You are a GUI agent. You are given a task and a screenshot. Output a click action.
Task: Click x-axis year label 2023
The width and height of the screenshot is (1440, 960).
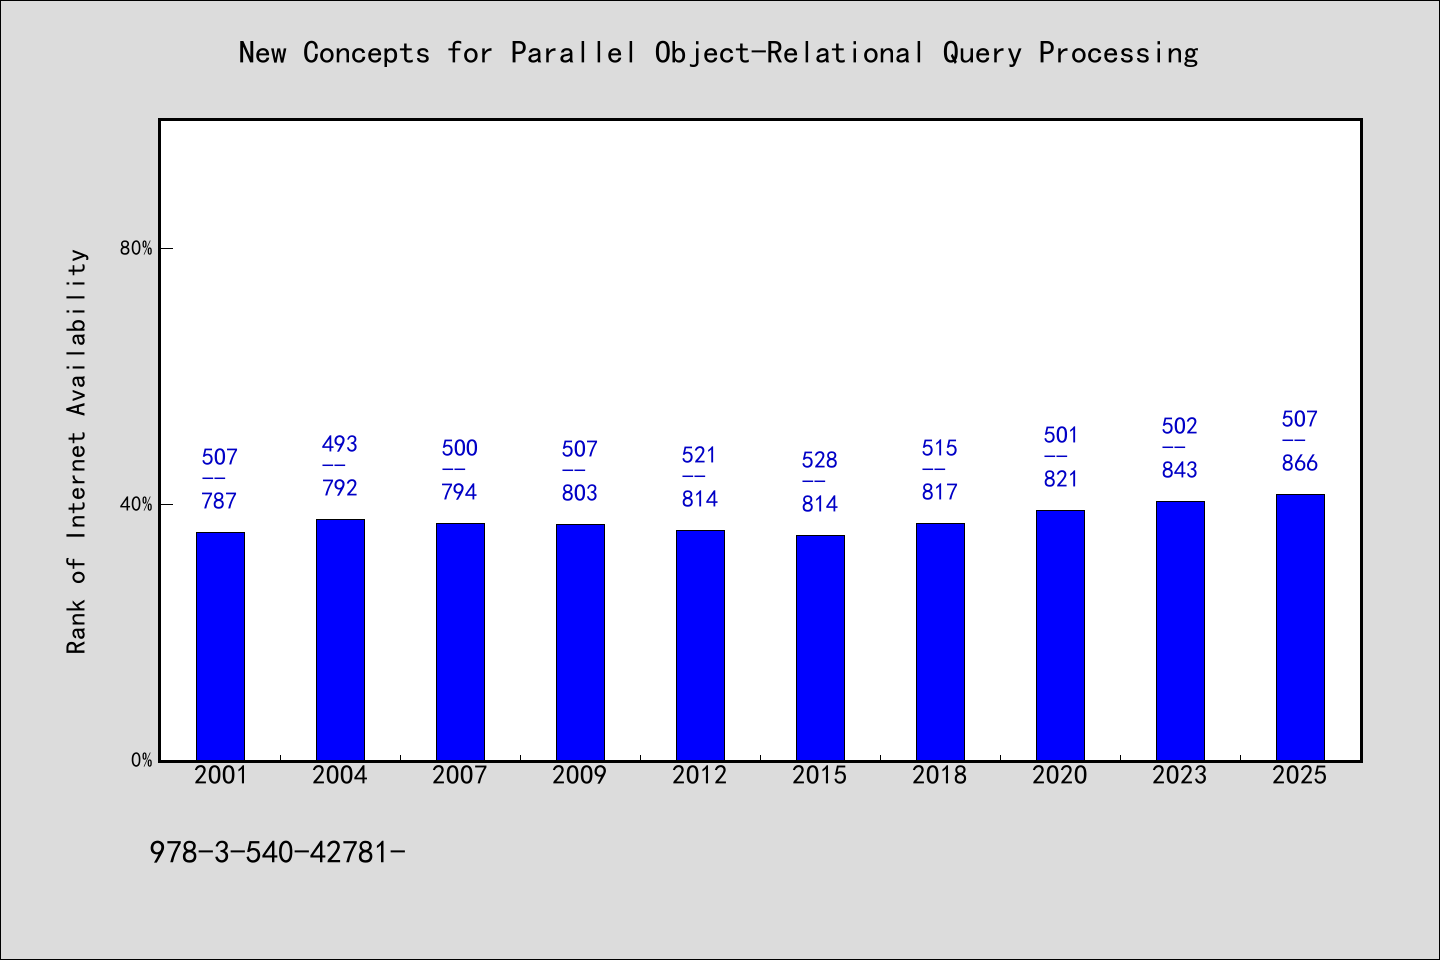[x=1180, y=775]
